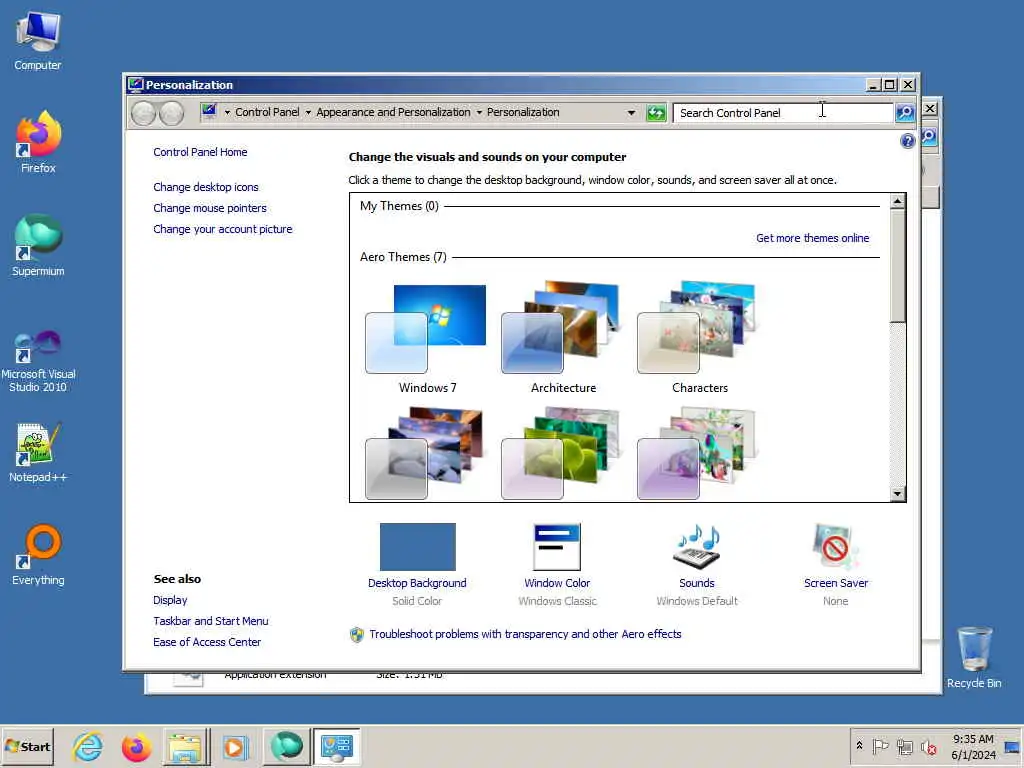Open the Help question mark icon
The image size is (1024, 768).
point(907,140)
